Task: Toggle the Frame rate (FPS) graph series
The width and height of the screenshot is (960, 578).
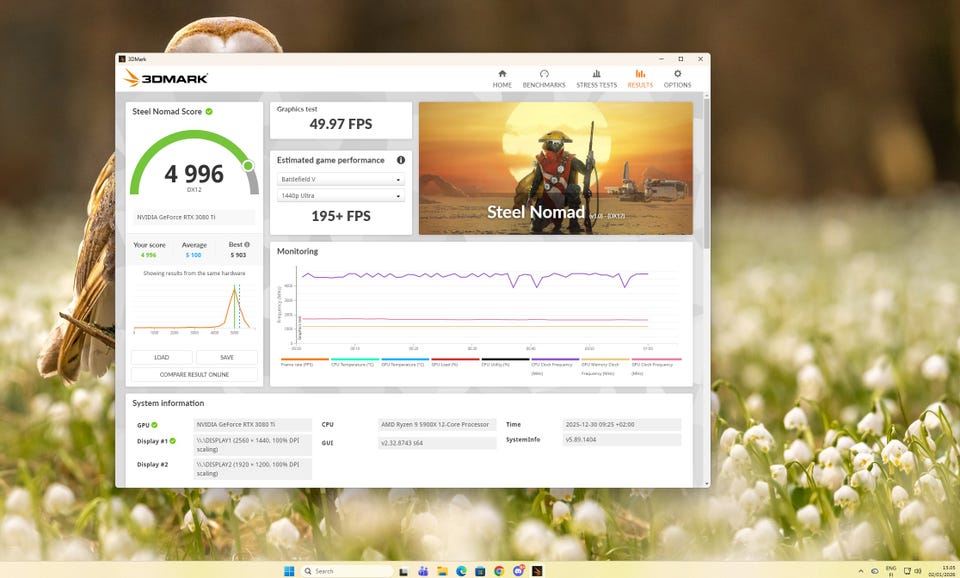Action: coord(305,362)
